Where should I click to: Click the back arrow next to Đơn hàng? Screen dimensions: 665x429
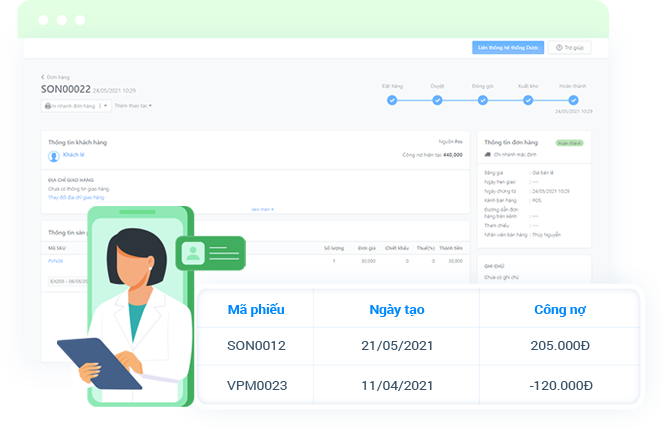pyautogui.click(x=43, y=76)
